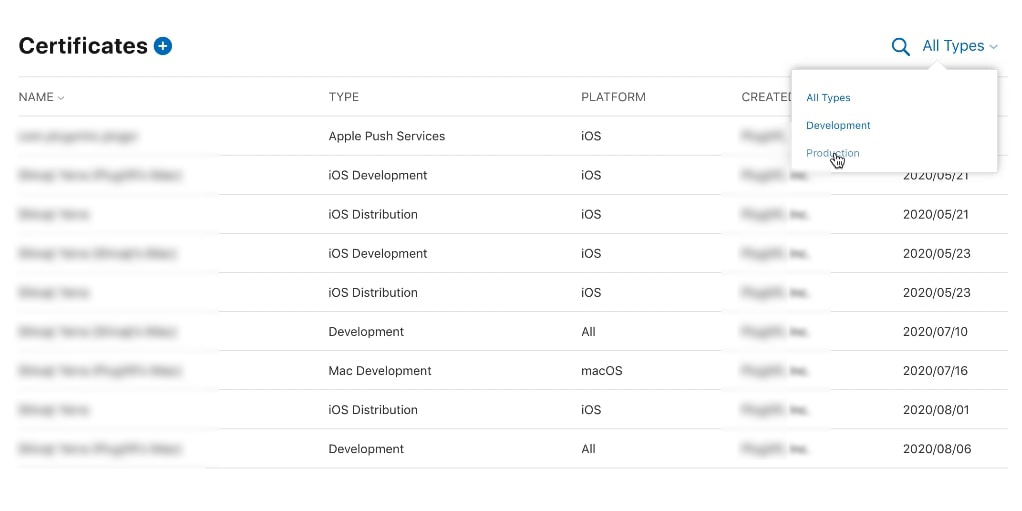This screenshot has width=1022, height=511.
Task: Sort by the NAME column chevron
Action: [61, 98]
